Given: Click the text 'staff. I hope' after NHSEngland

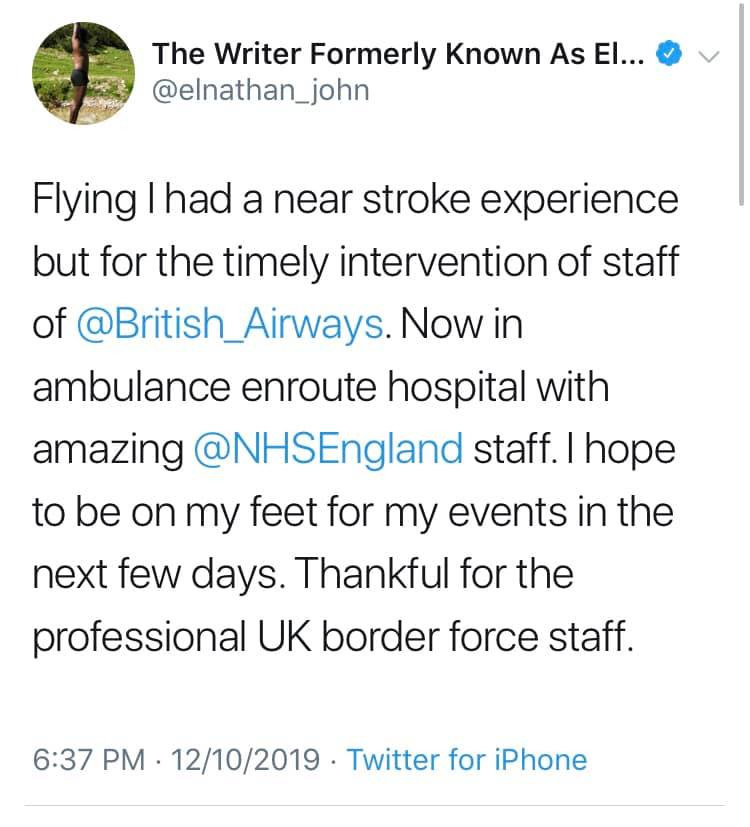Looking at the screenshot, I should click(x=574, y=449).
